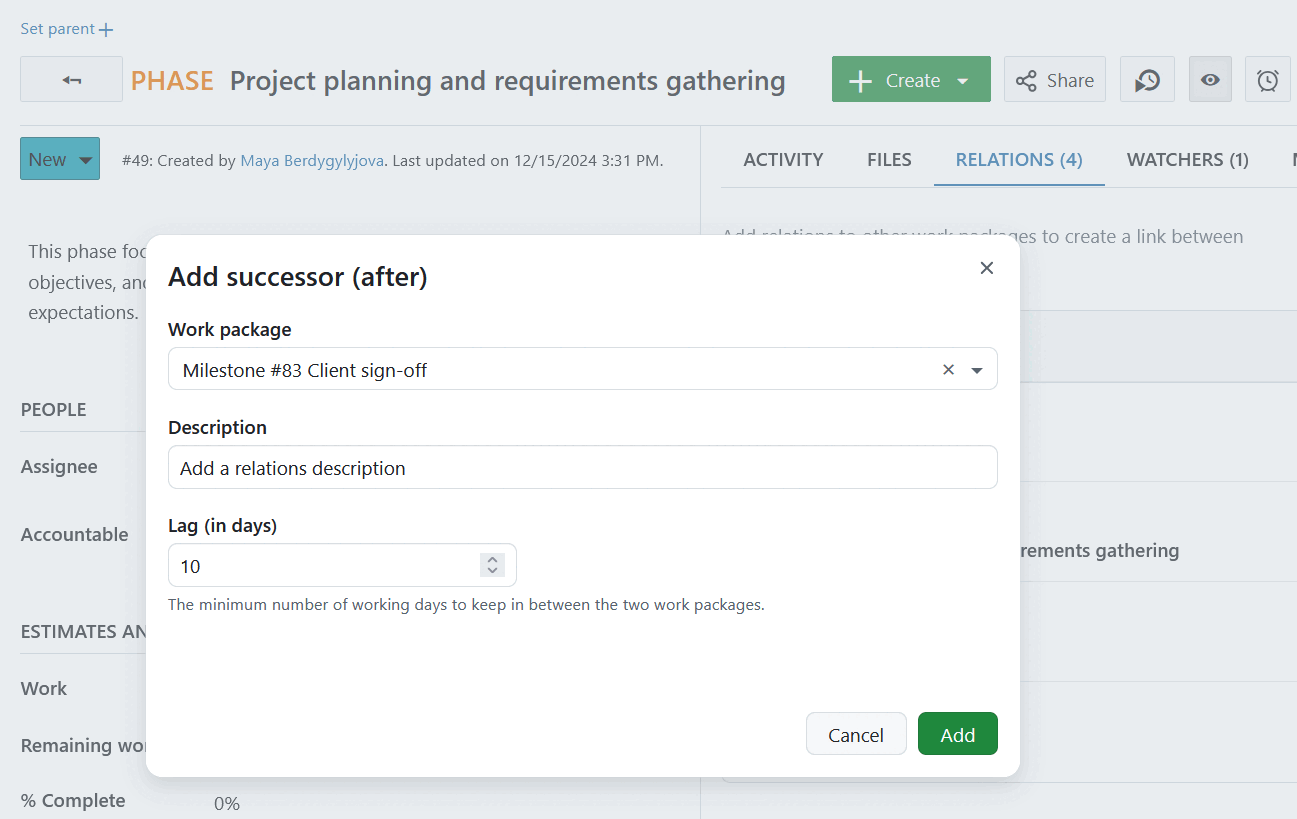
Task: Click the plus icon next to Set parent
Action: (104, 27)
